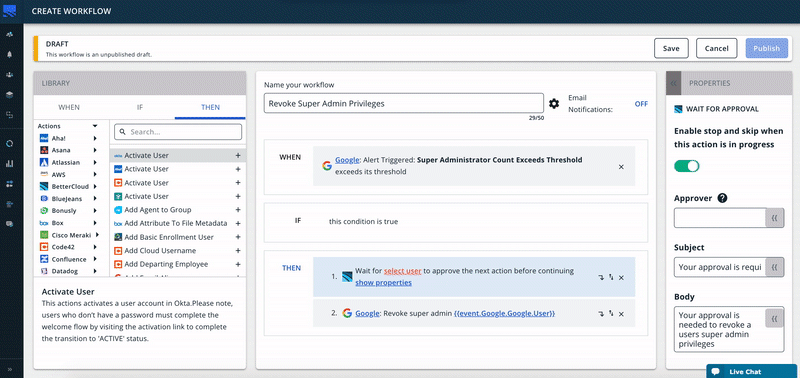Add the Add Agent to Group action
Viewport: 800px width, 378px height.
pyautogui.click(x=238, y=210)
